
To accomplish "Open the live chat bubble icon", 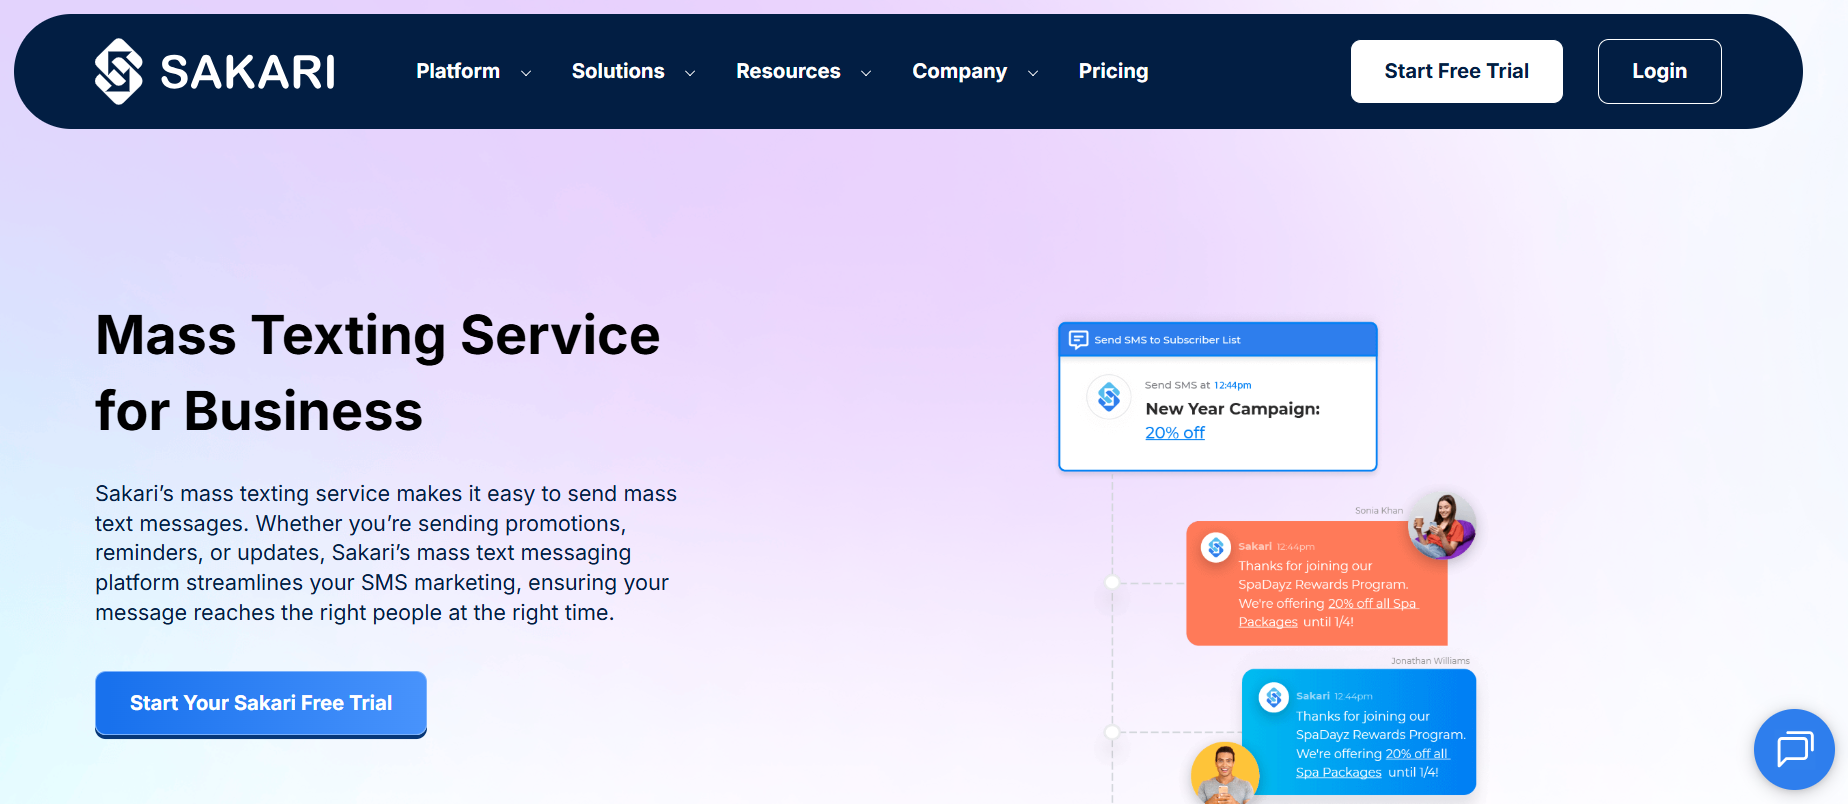I will (1794, 749).
